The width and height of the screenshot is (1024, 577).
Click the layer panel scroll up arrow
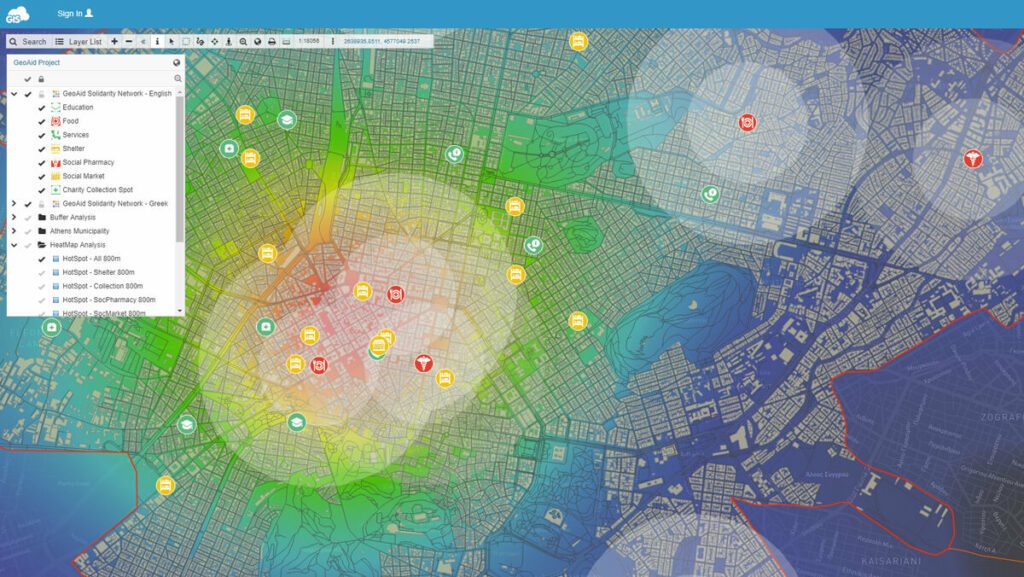pos(180,93)
